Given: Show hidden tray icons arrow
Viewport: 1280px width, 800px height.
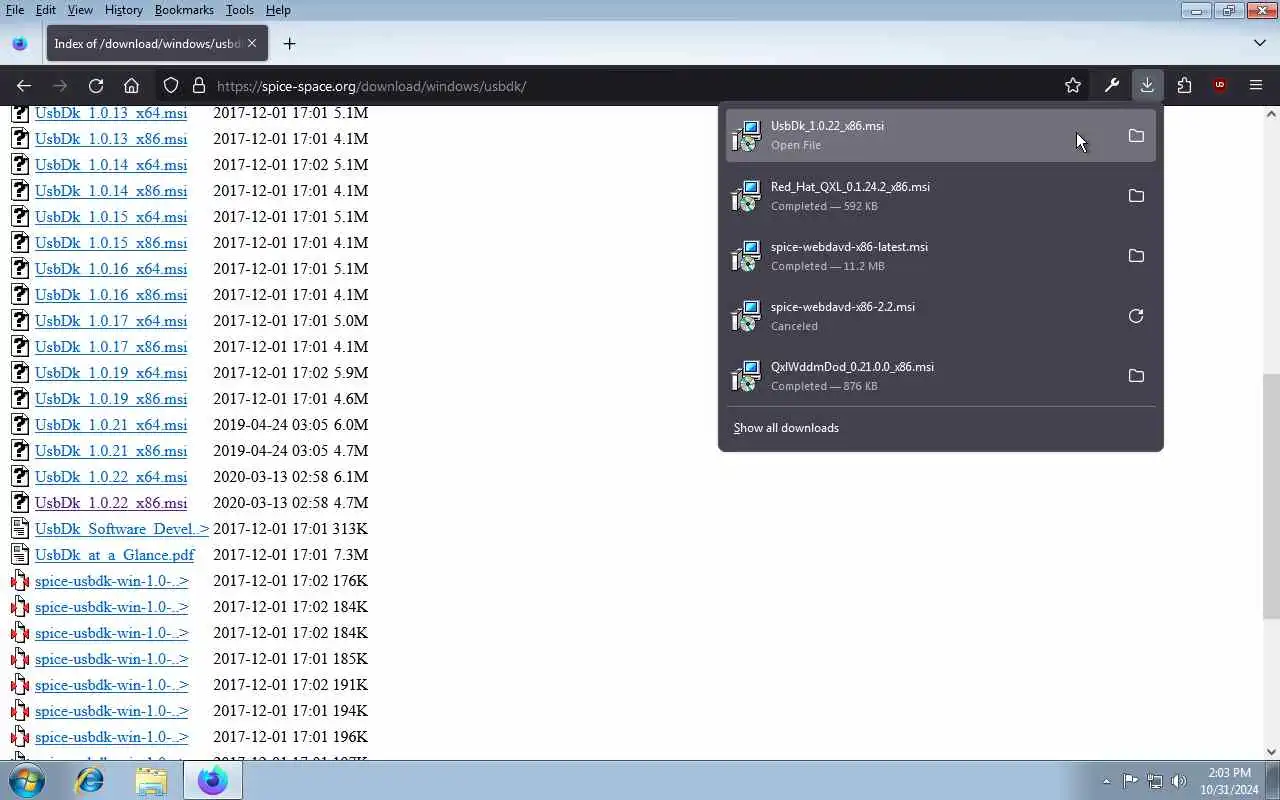Looking at the screenshot, I should tap(1106, 781).
